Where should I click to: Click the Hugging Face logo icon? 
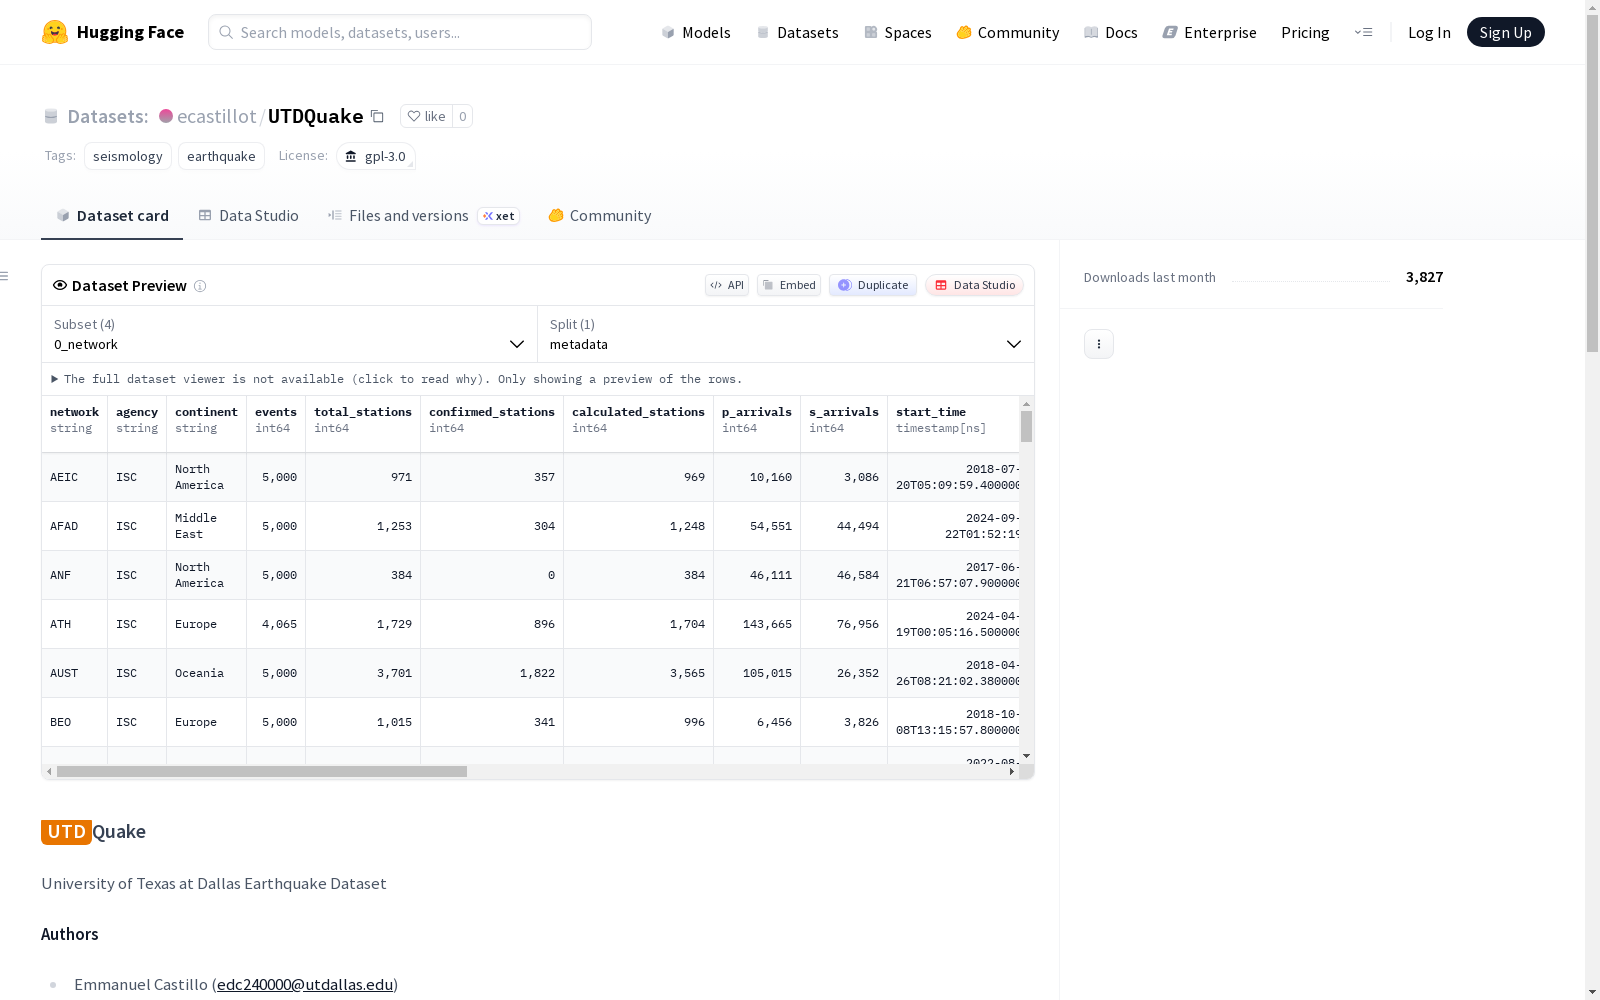(x=55, y=32)
